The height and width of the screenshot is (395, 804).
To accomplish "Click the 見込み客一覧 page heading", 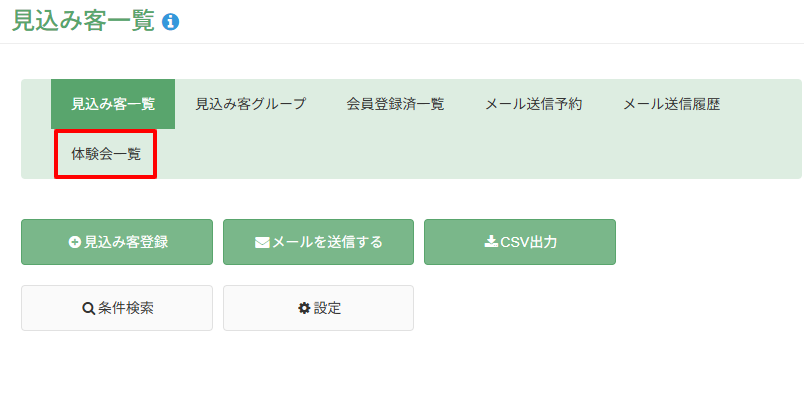I will [x=83, y=22].
